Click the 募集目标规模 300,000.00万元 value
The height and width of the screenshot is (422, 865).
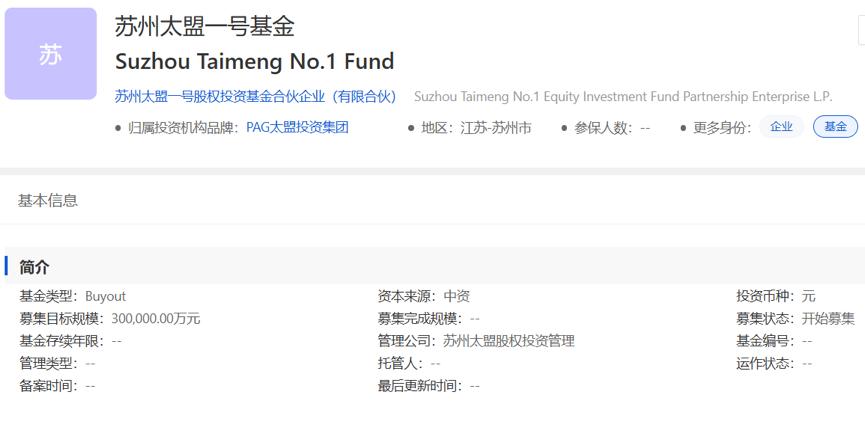coord(156,318)
